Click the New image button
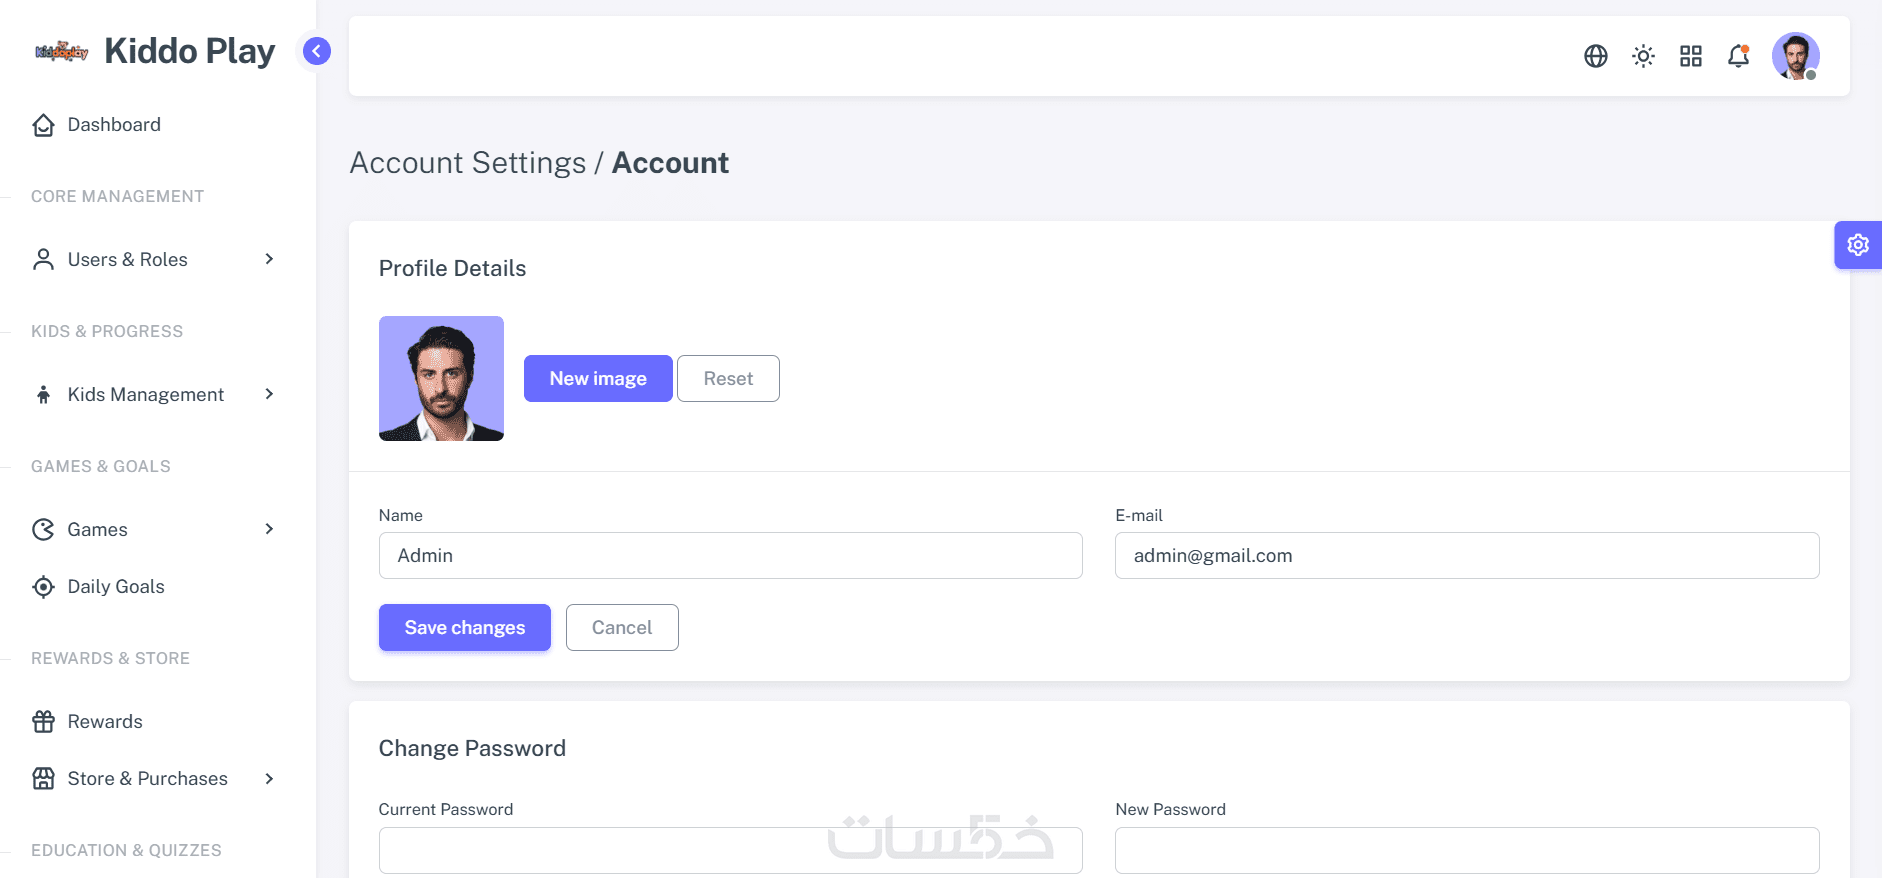The image size is (1882, 878). tap(598, 379)
